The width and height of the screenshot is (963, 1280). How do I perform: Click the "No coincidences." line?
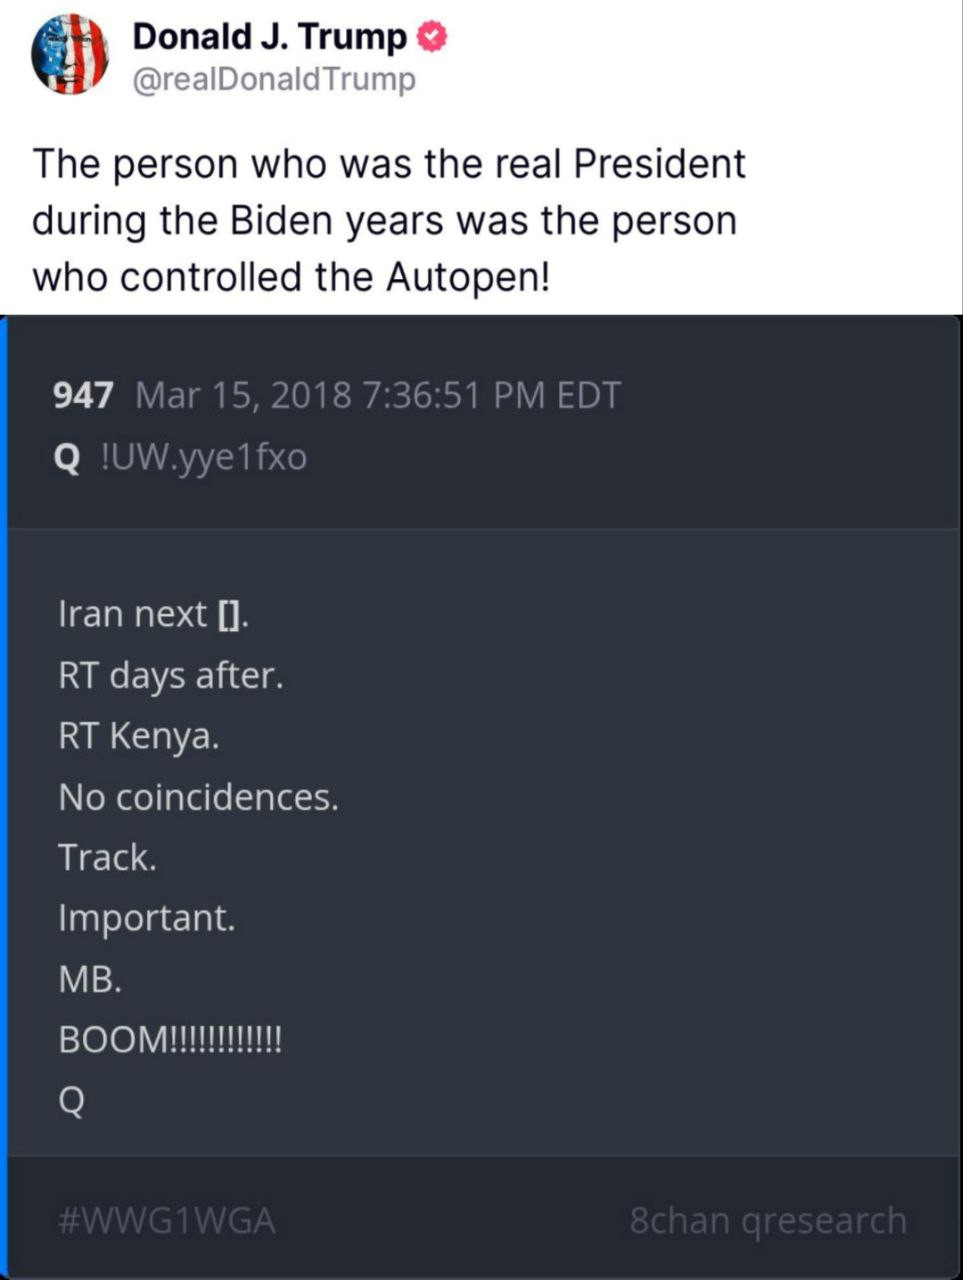coord(198,798)
